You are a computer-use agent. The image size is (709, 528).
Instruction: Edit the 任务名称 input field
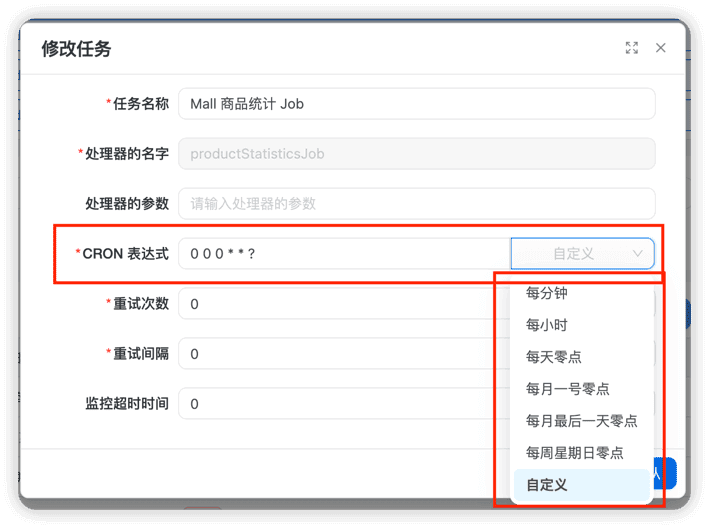pos(416,104)
